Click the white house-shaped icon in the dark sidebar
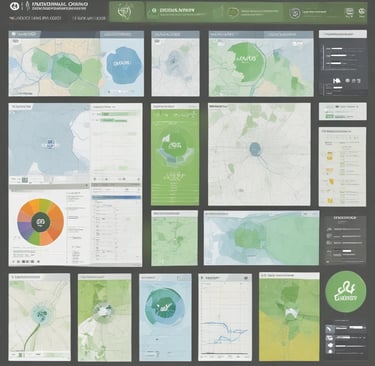Image resolution: width=375 pixels, height=366 pixels. click(x=336, y=81)
